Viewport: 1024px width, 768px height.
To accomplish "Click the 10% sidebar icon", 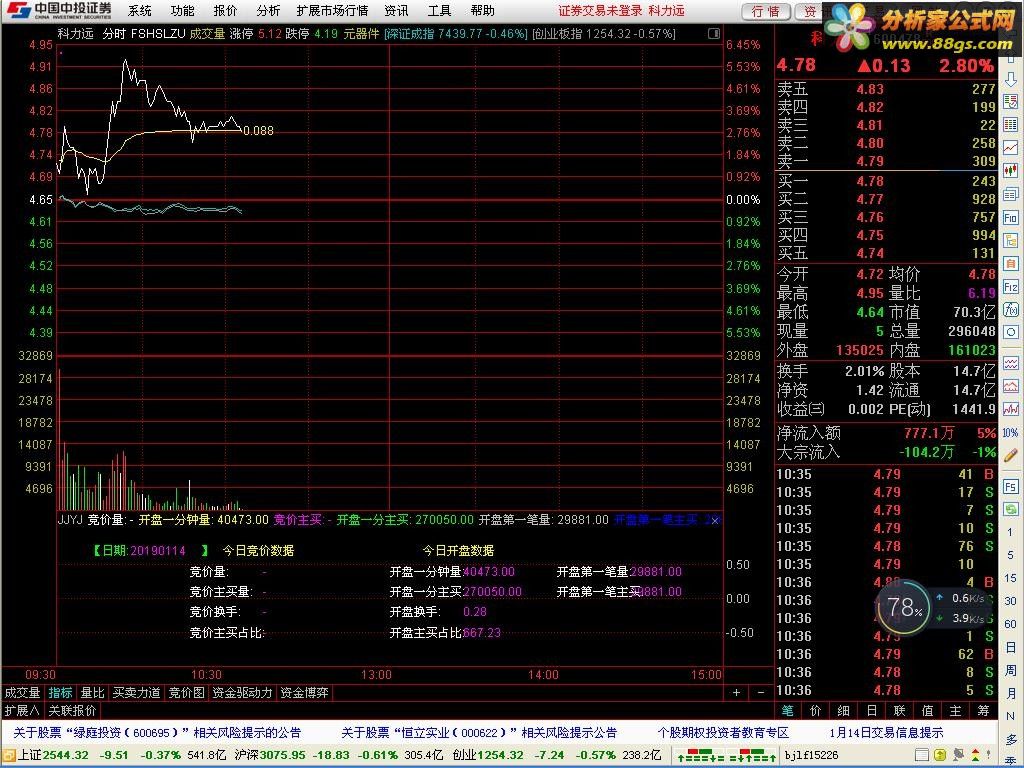I will pos(1010,432).
